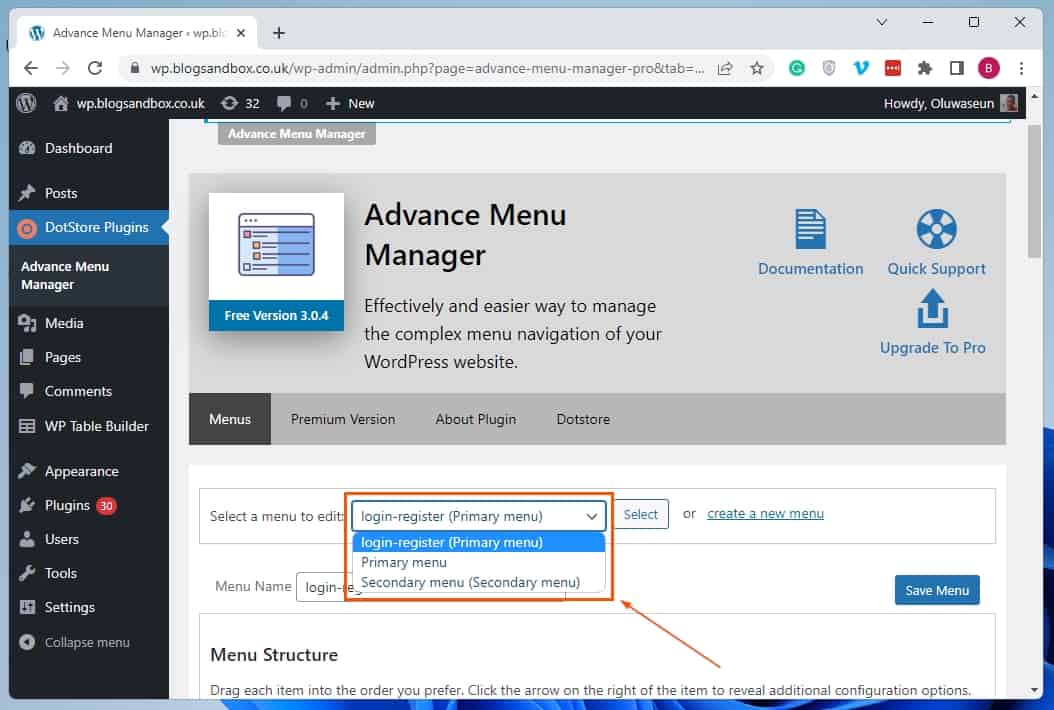Close the Advance Menu Manager tab
Viewport: 1054px width, 710px height.
click(x=241, y=32)
